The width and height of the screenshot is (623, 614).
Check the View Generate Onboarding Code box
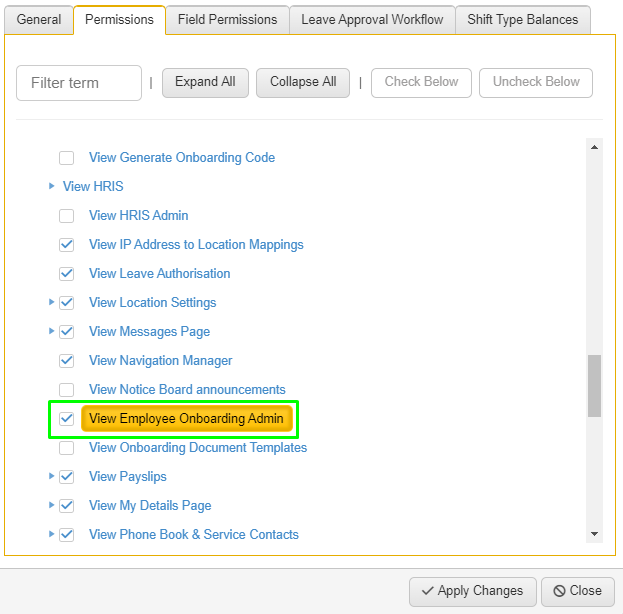[66, 158]
